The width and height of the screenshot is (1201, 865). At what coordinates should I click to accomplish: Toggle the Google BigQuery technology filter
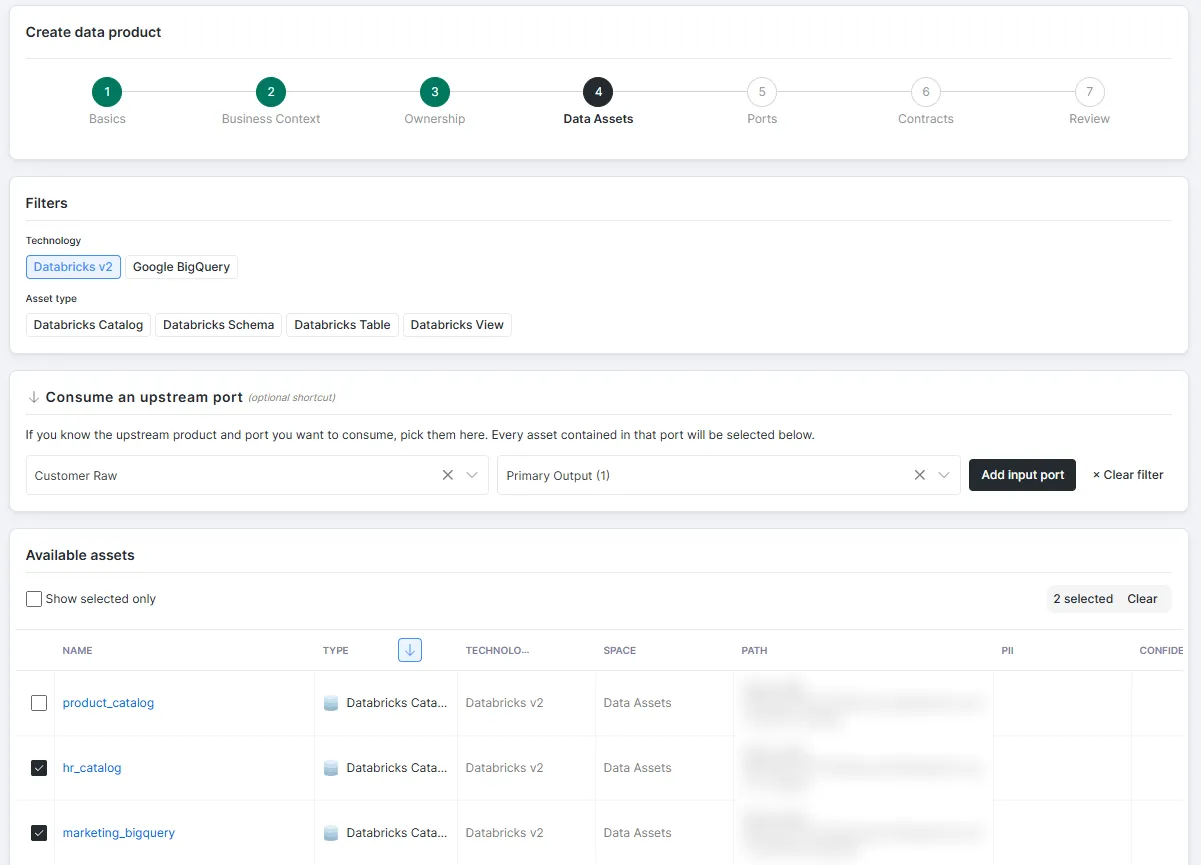(181, 267)
